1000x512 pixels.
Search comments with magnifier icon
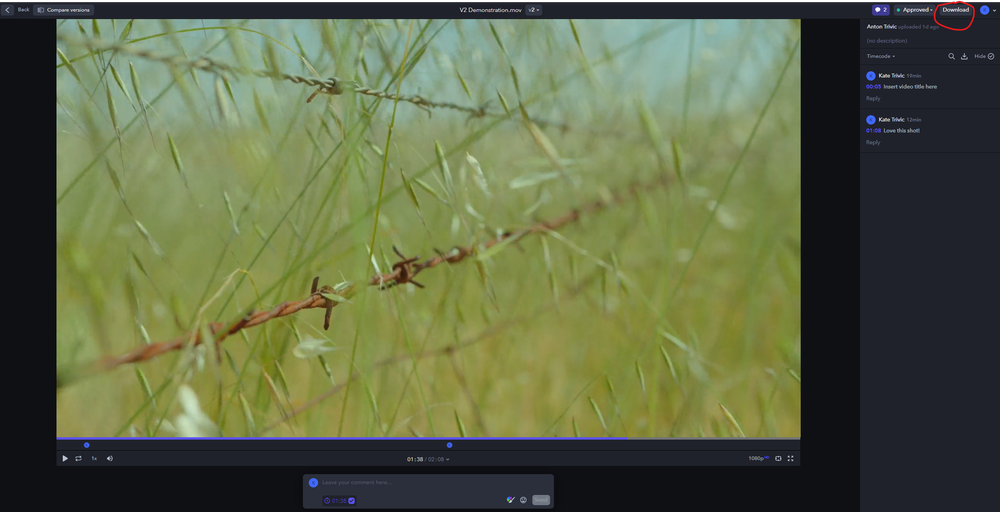tap(952, 56)
